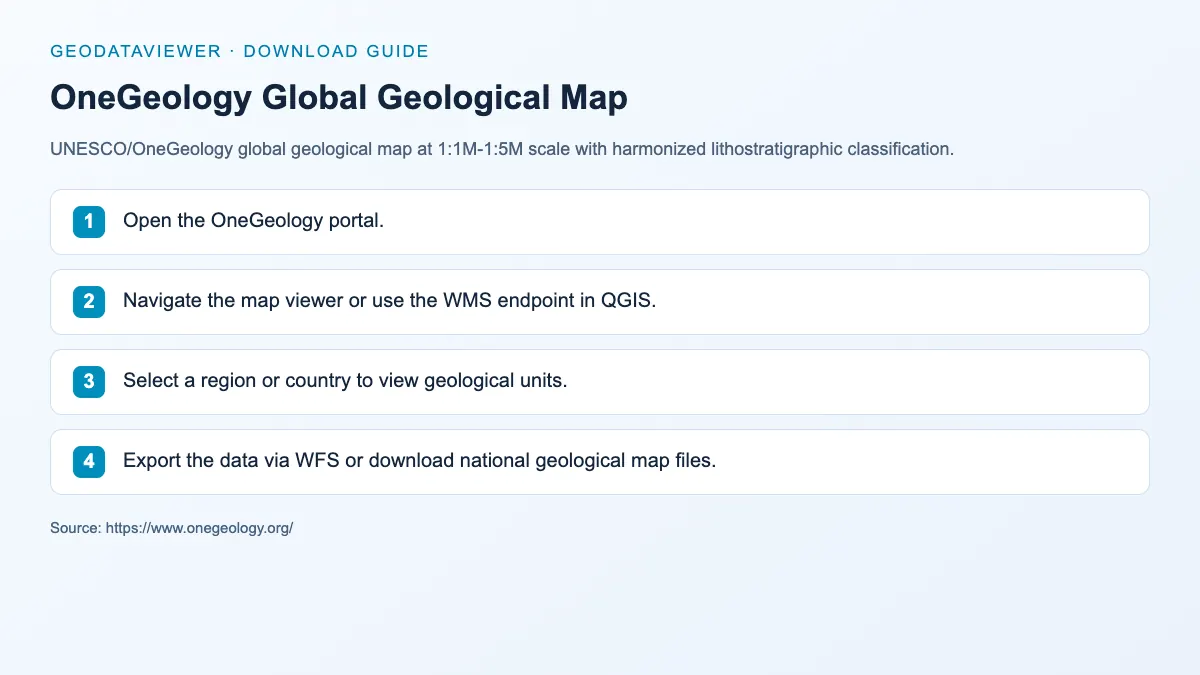Click the step 3 number badge

(x=89, y=381)
